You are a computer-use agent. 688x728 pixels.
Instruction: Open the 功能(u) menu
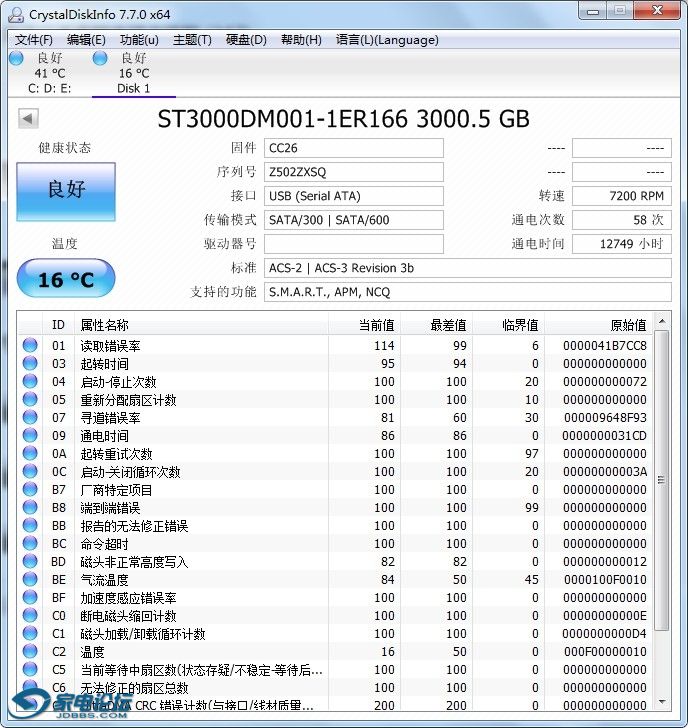(x=139, y=40)
